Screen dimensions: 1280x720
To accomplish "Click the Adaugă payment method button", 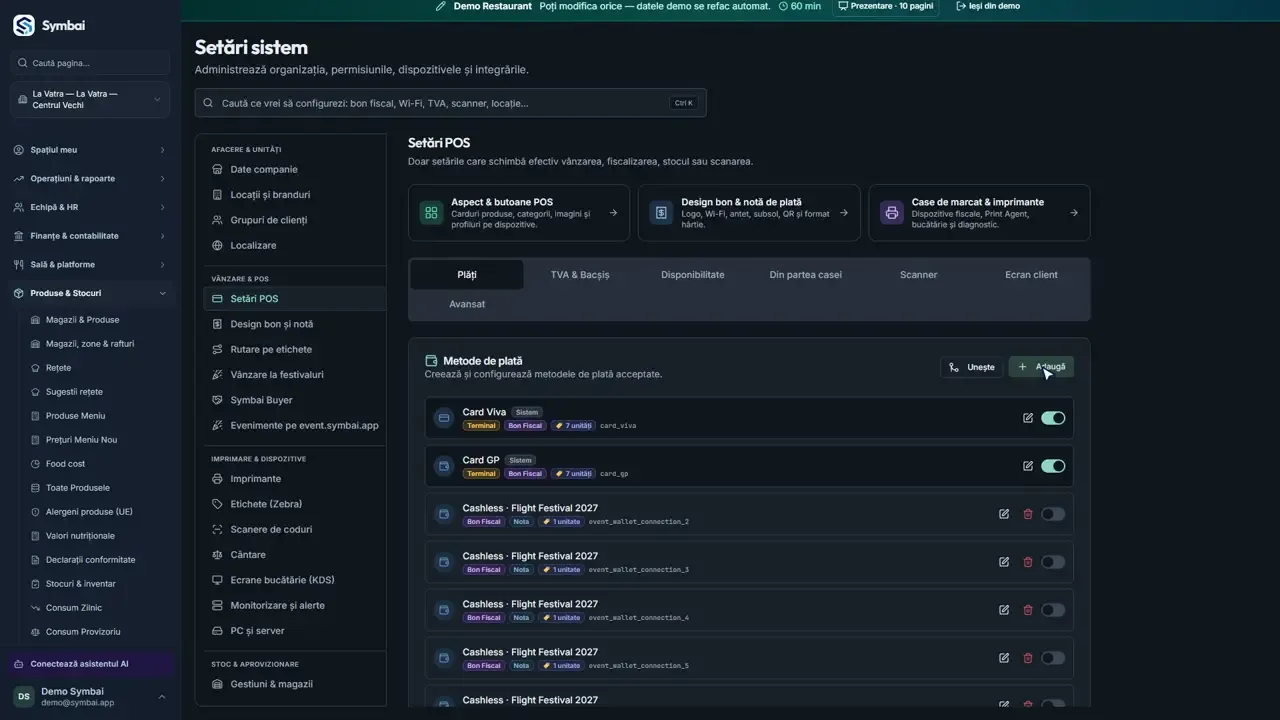I will 1041,367.
